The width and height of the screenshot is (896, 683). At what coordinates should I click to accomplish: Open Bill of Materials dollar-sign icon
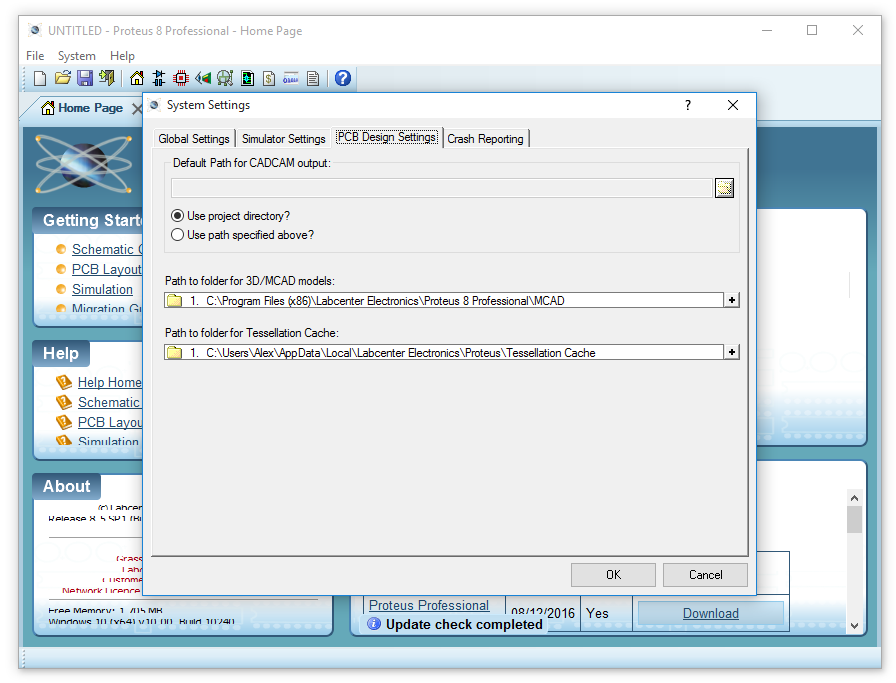[269, 78]
